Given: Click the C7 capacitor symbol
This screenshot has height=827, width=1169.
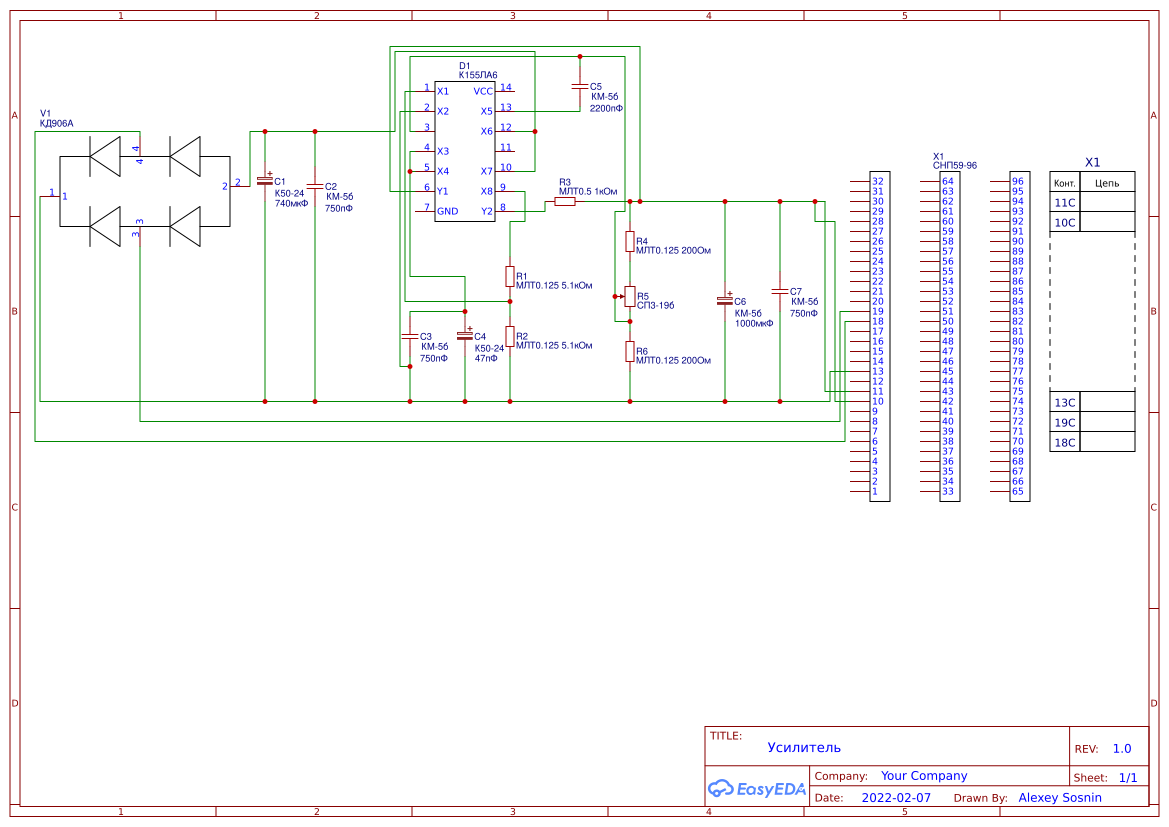Looking at the screenshot, I should pos(780,291).
